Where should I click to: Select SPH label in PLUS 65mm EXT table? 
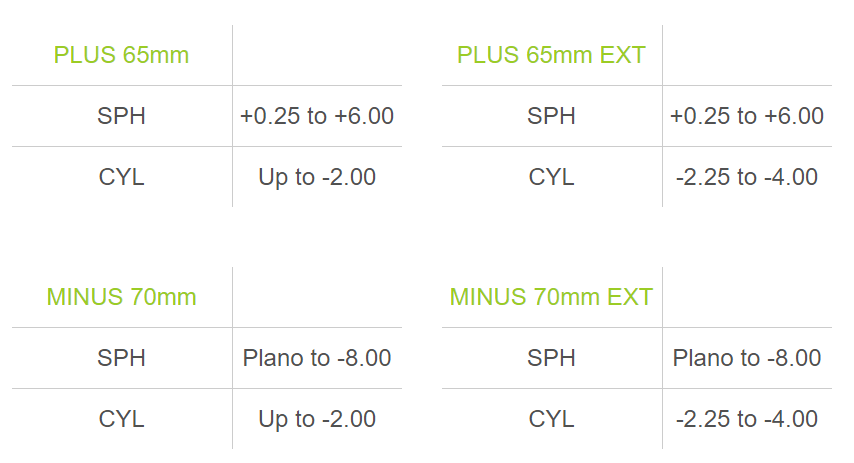pos(551,116)
